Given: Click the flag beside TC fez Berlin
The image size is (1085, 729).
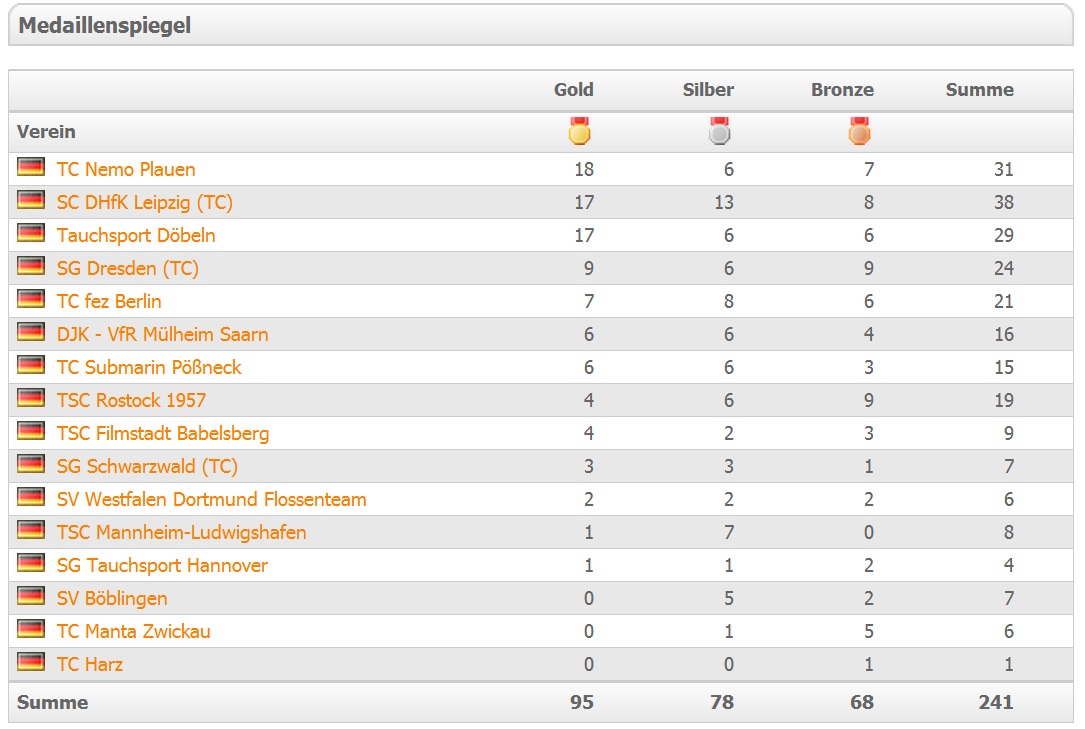Looking at the screenshot, I should click(31, 300).
